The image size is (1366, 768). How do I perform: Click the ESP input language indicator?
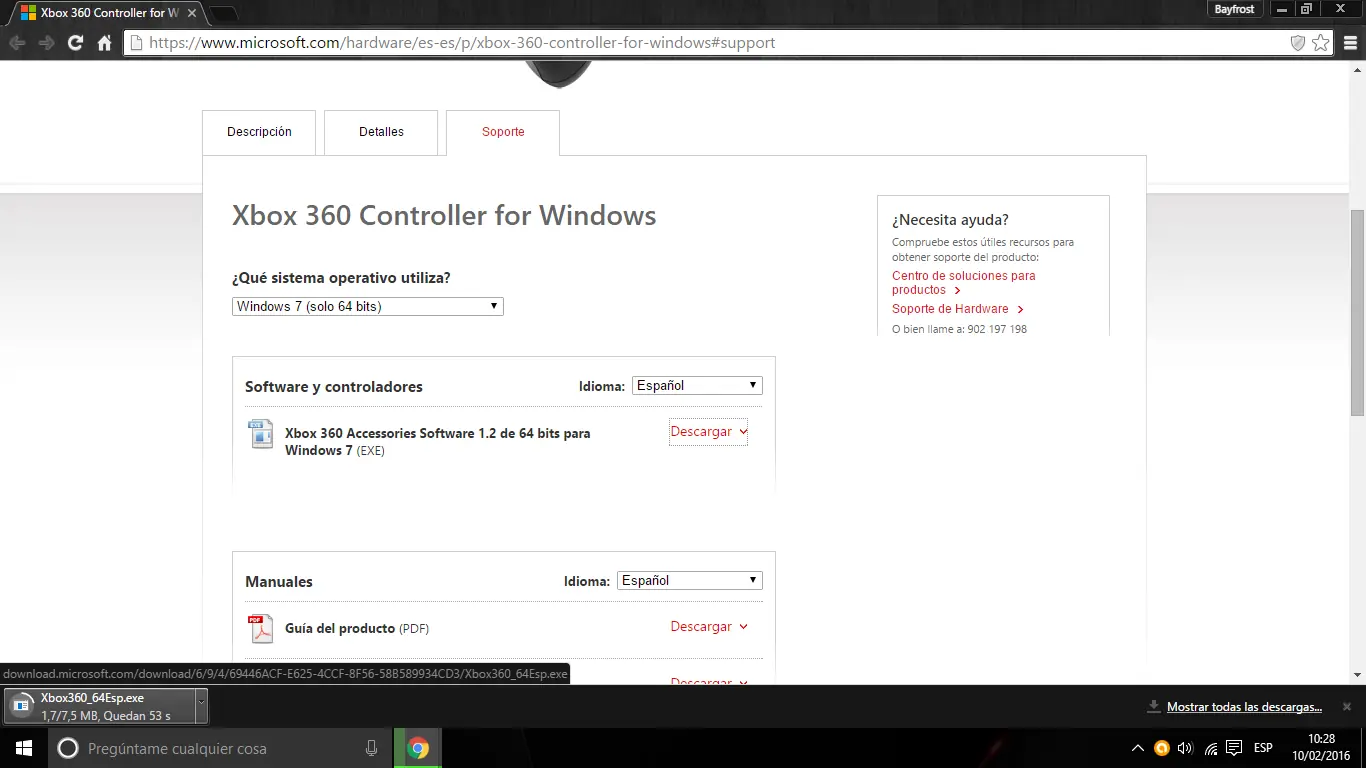tap(1263, 748)
